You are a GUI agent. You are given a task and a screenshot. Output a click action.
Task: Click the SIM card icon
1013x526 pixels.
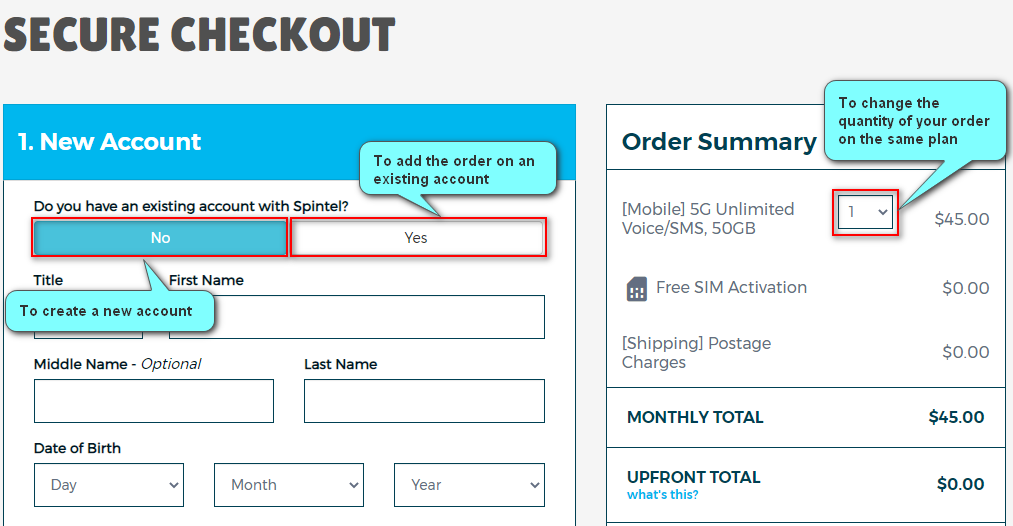(x=637, y=289)
